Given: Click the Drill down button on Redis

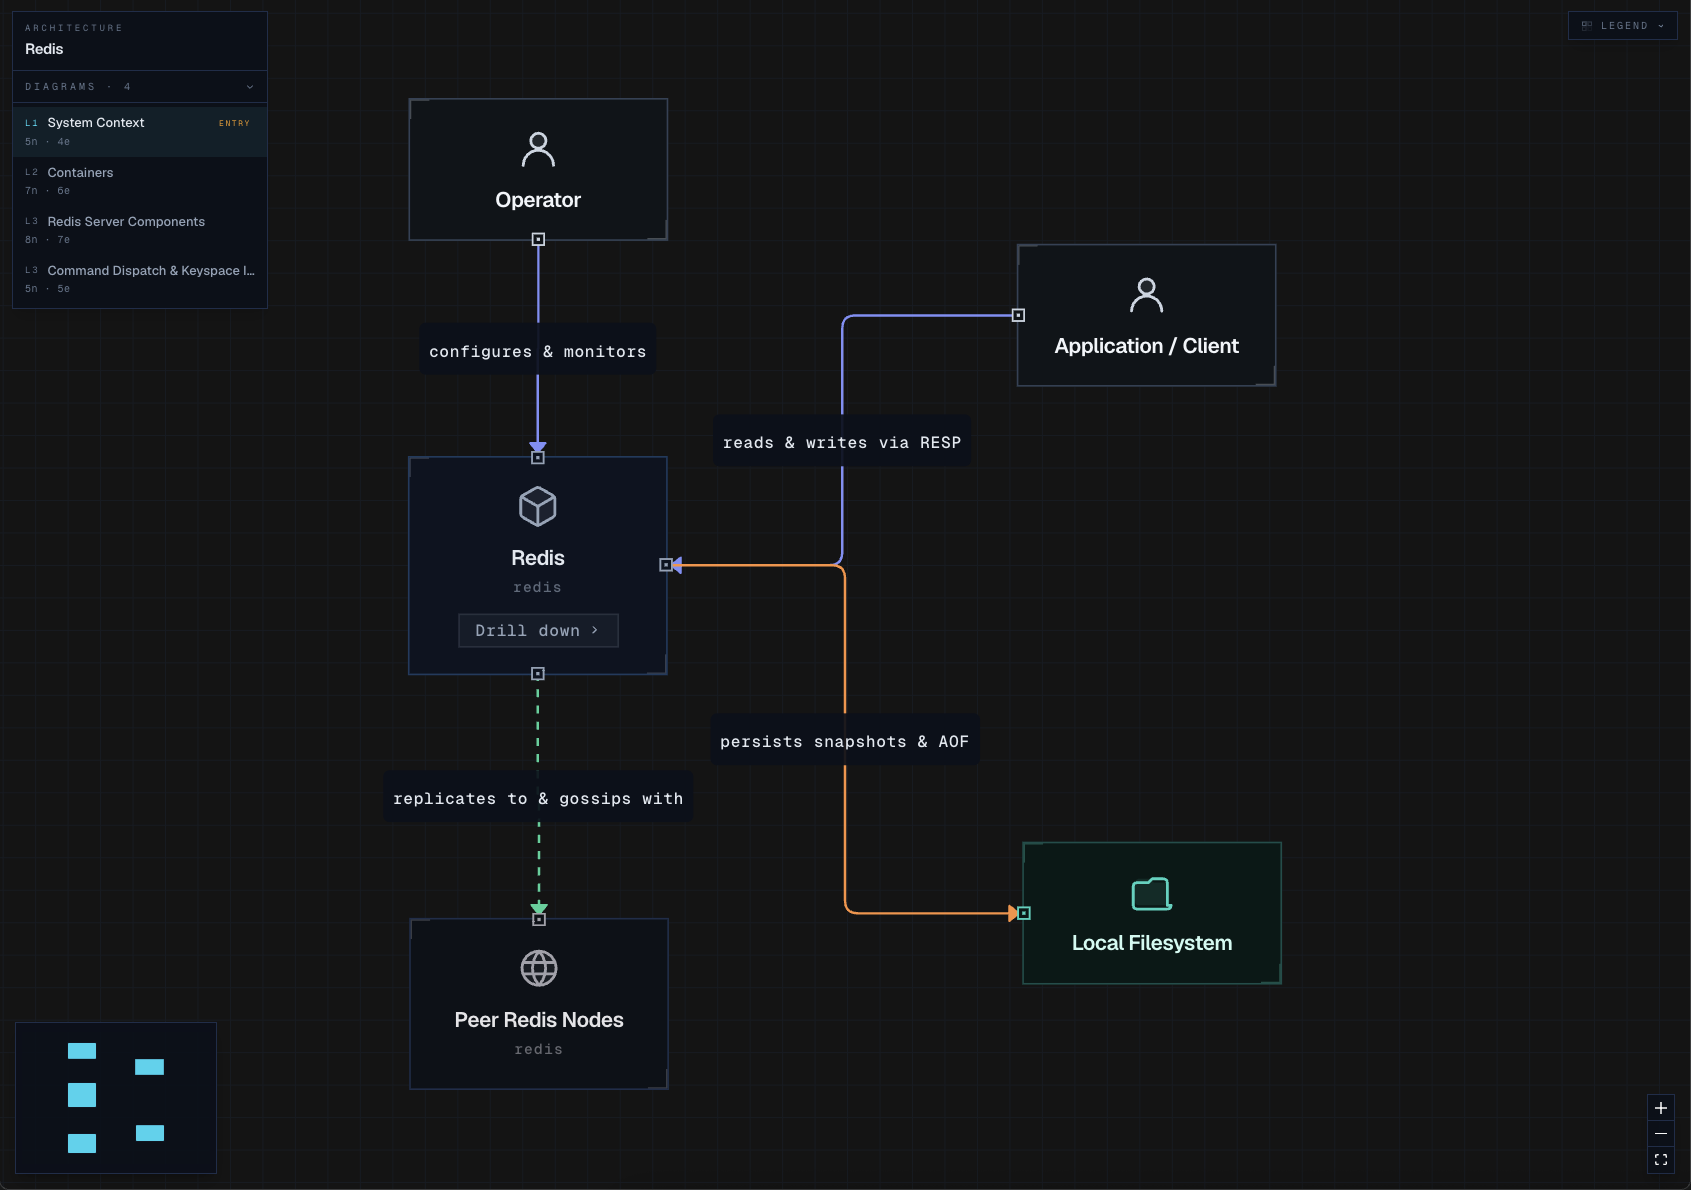Looking at the screenshot, I should pyautogui.click(x=538, y=631).
